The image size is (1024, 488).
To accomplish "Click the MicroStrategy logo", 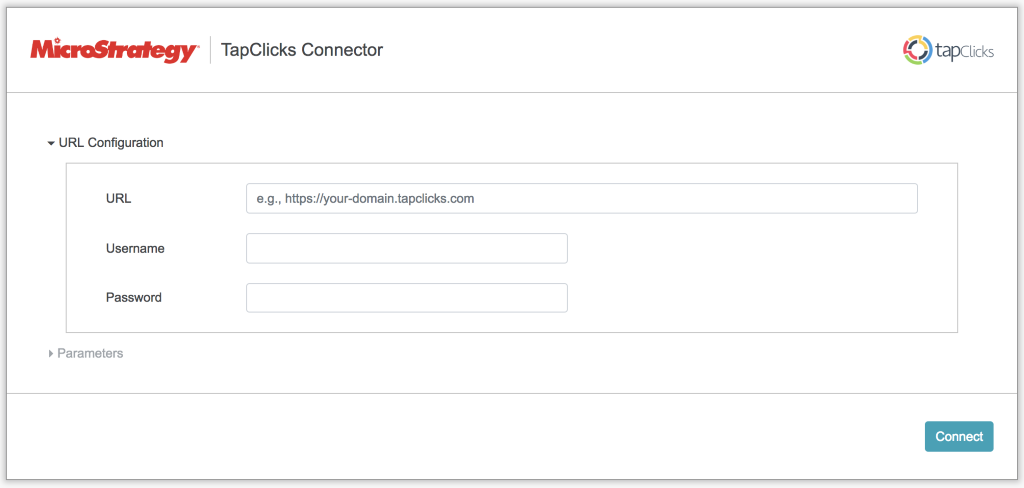I will 114,50.
